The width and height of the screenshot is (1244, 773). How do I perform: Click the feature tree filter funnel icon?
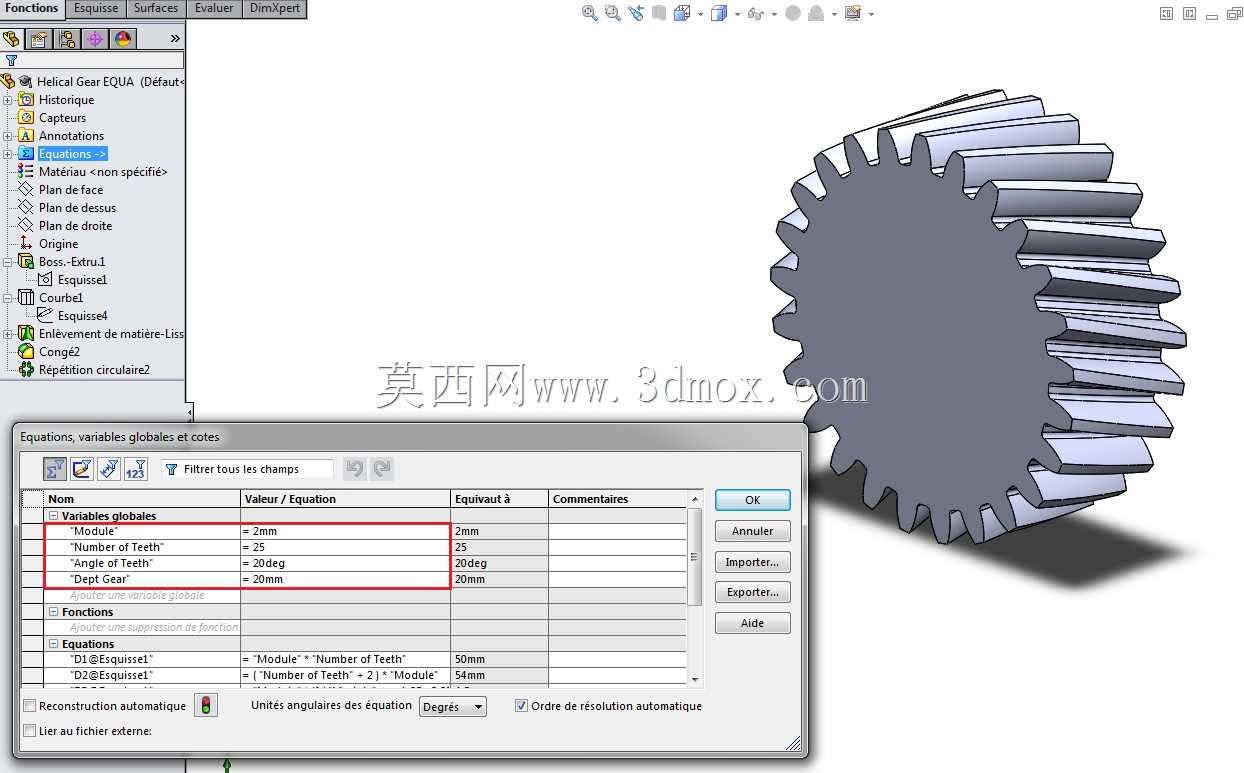click(x=11, y=60)
